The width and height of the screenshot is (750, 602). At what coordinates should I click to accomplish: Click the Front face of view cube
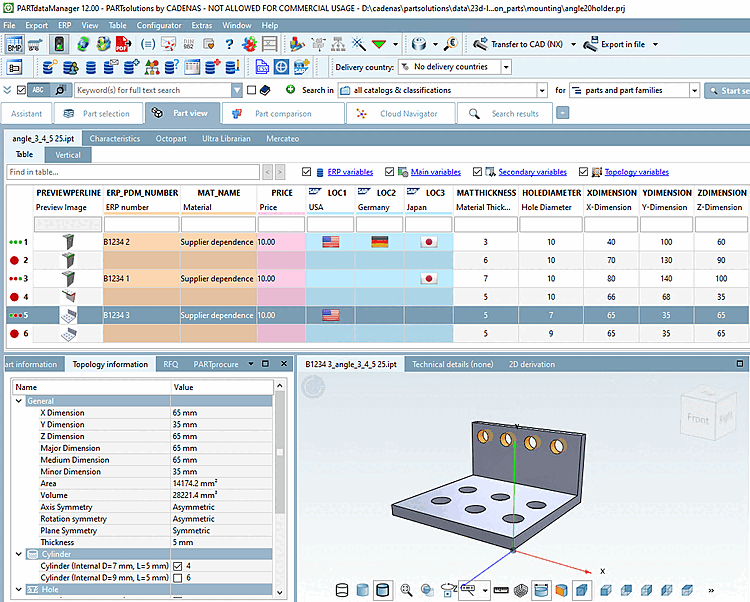pyautogui.click(x=699, y=419)
